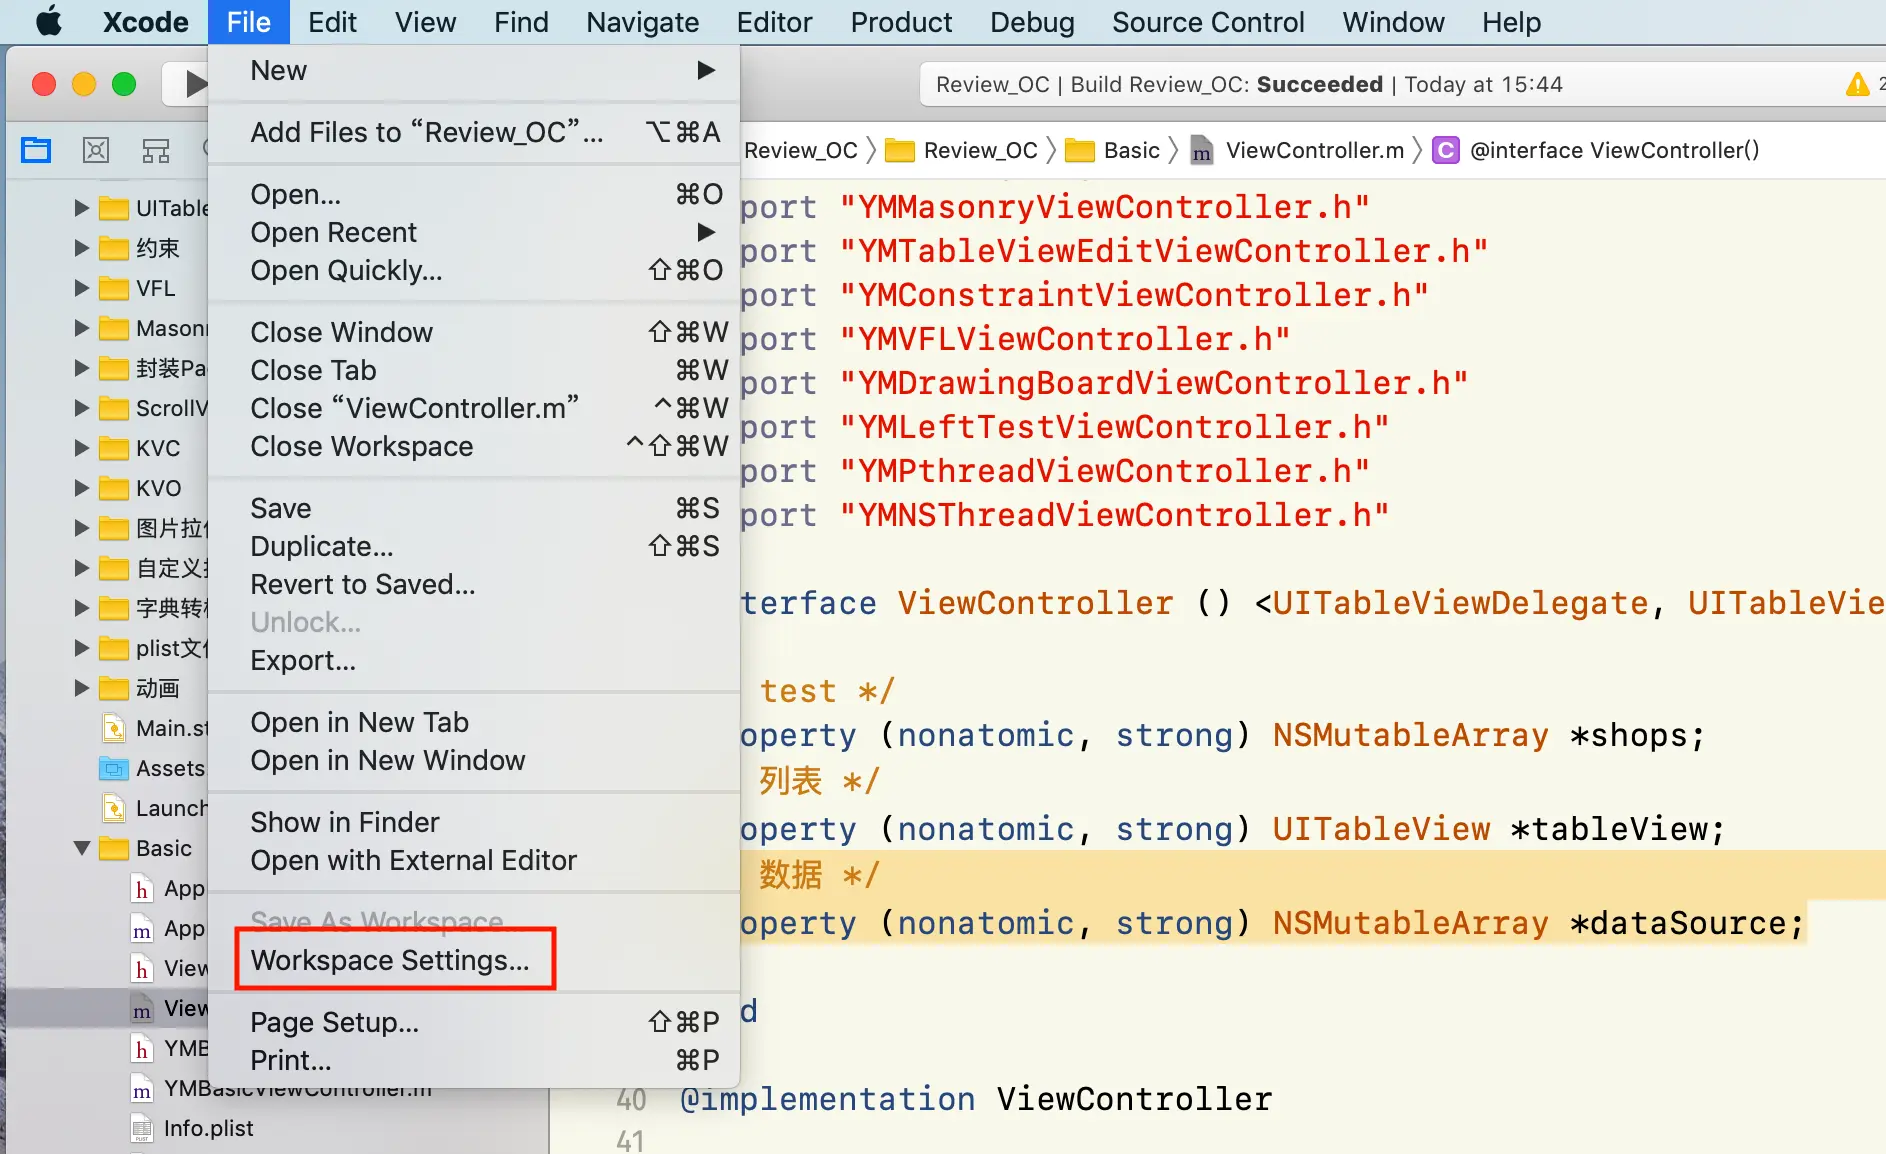Open the Debug menu
The image size is (1886, 1154).
click(1032, 22)
